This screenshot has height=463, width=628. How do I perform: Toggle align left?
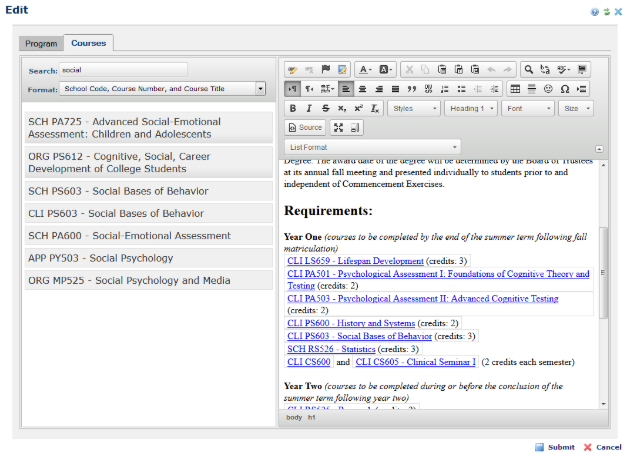346,89
